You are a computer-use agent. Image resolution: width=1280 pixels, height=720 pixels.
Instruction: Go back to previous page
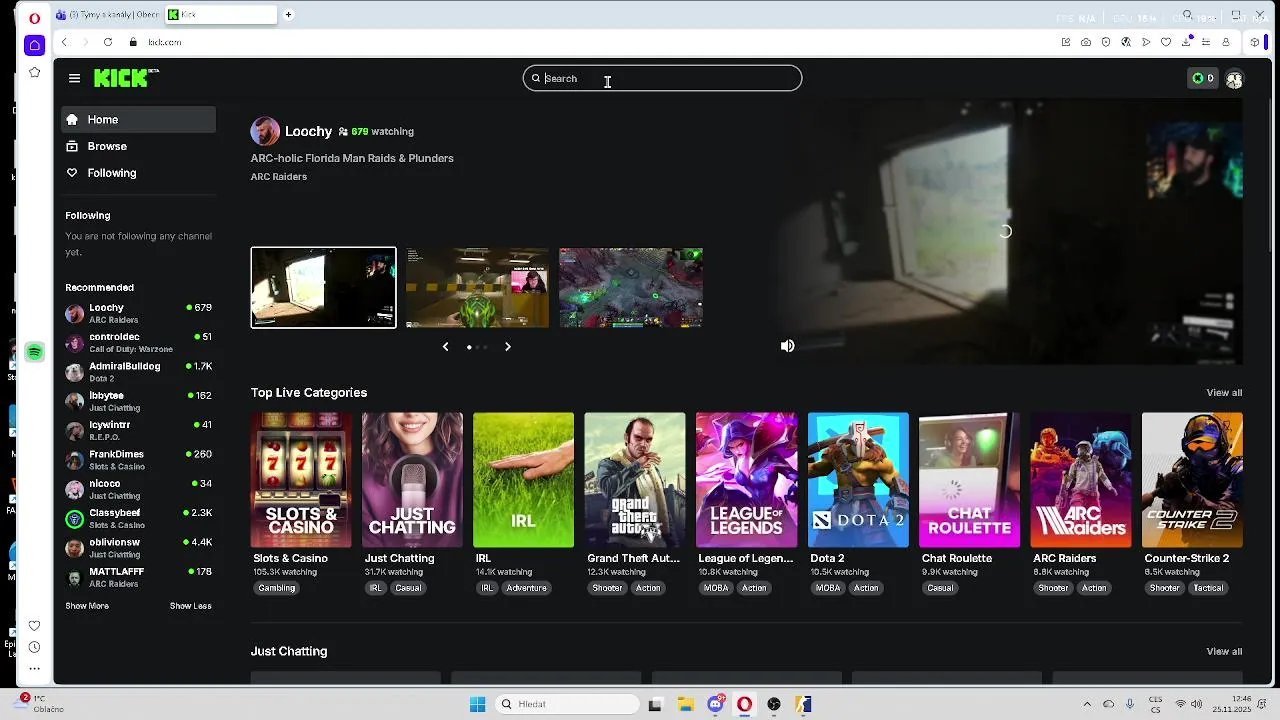tap(64, 42)
